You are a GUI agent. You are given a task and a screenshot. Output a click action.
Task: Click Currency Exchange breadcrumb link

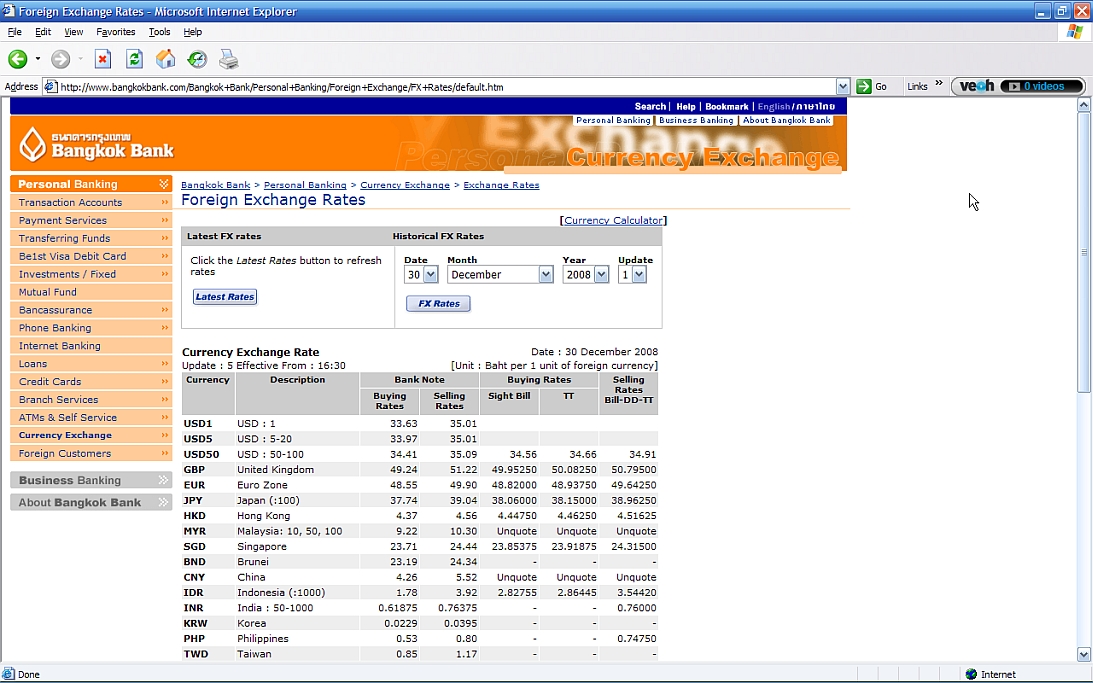point(404,185)
